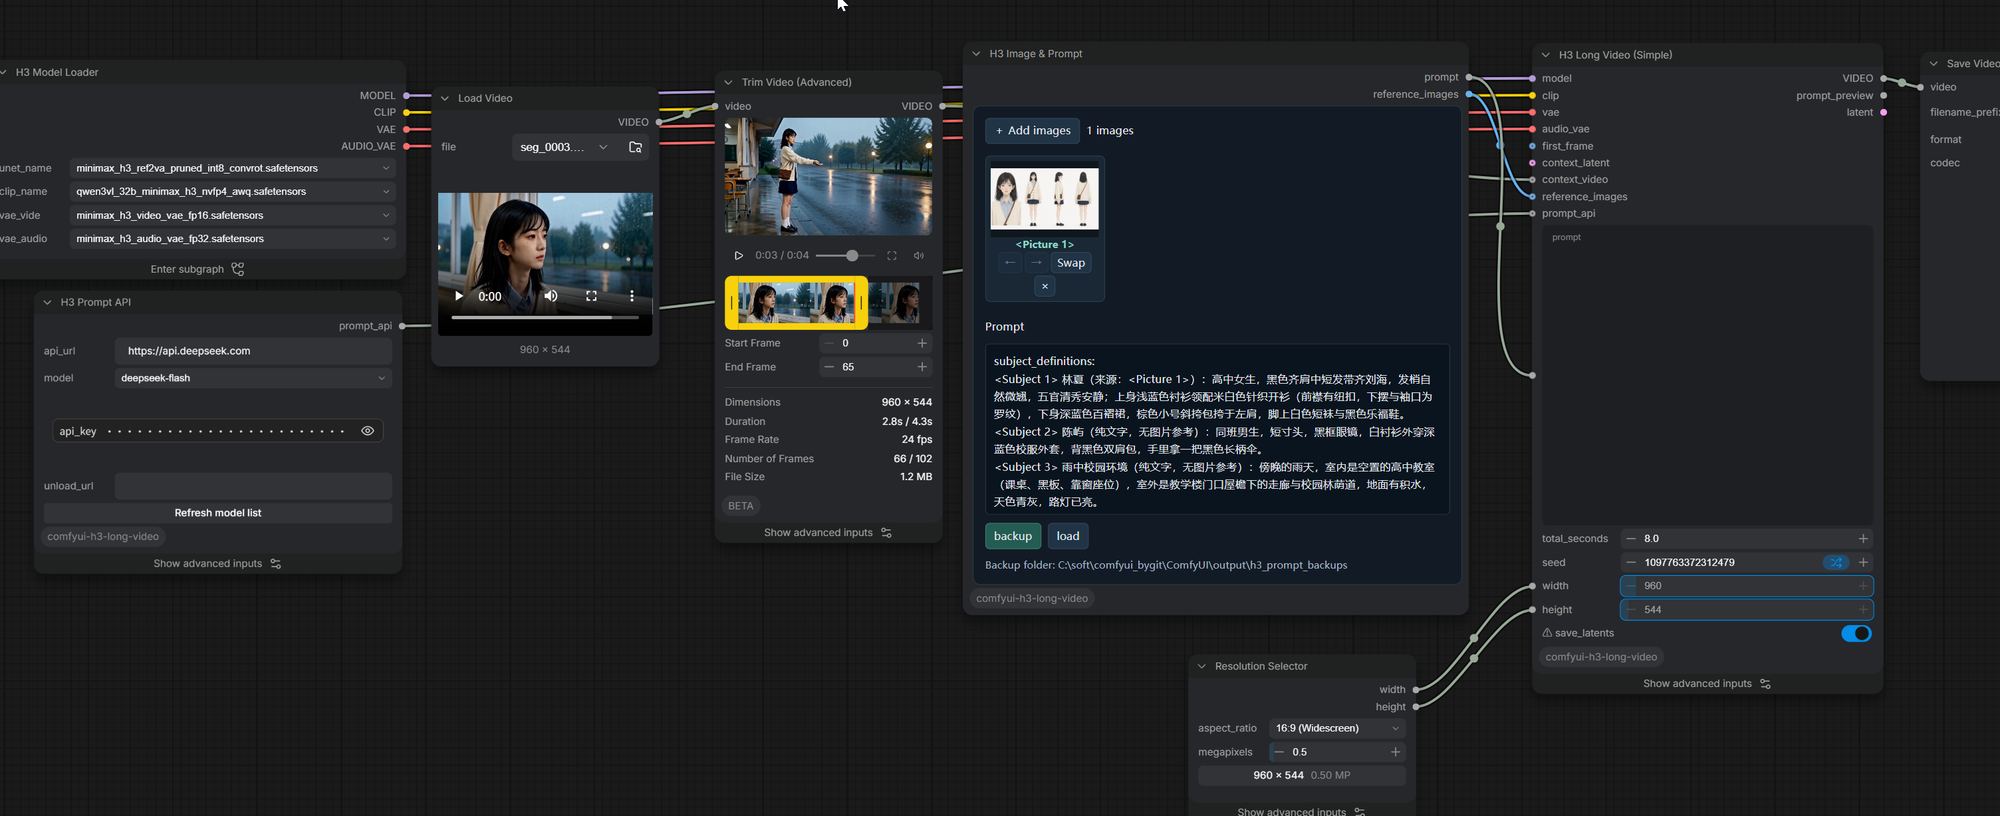
Task: Decrease End Frame with minus
Action: (828, 367)
